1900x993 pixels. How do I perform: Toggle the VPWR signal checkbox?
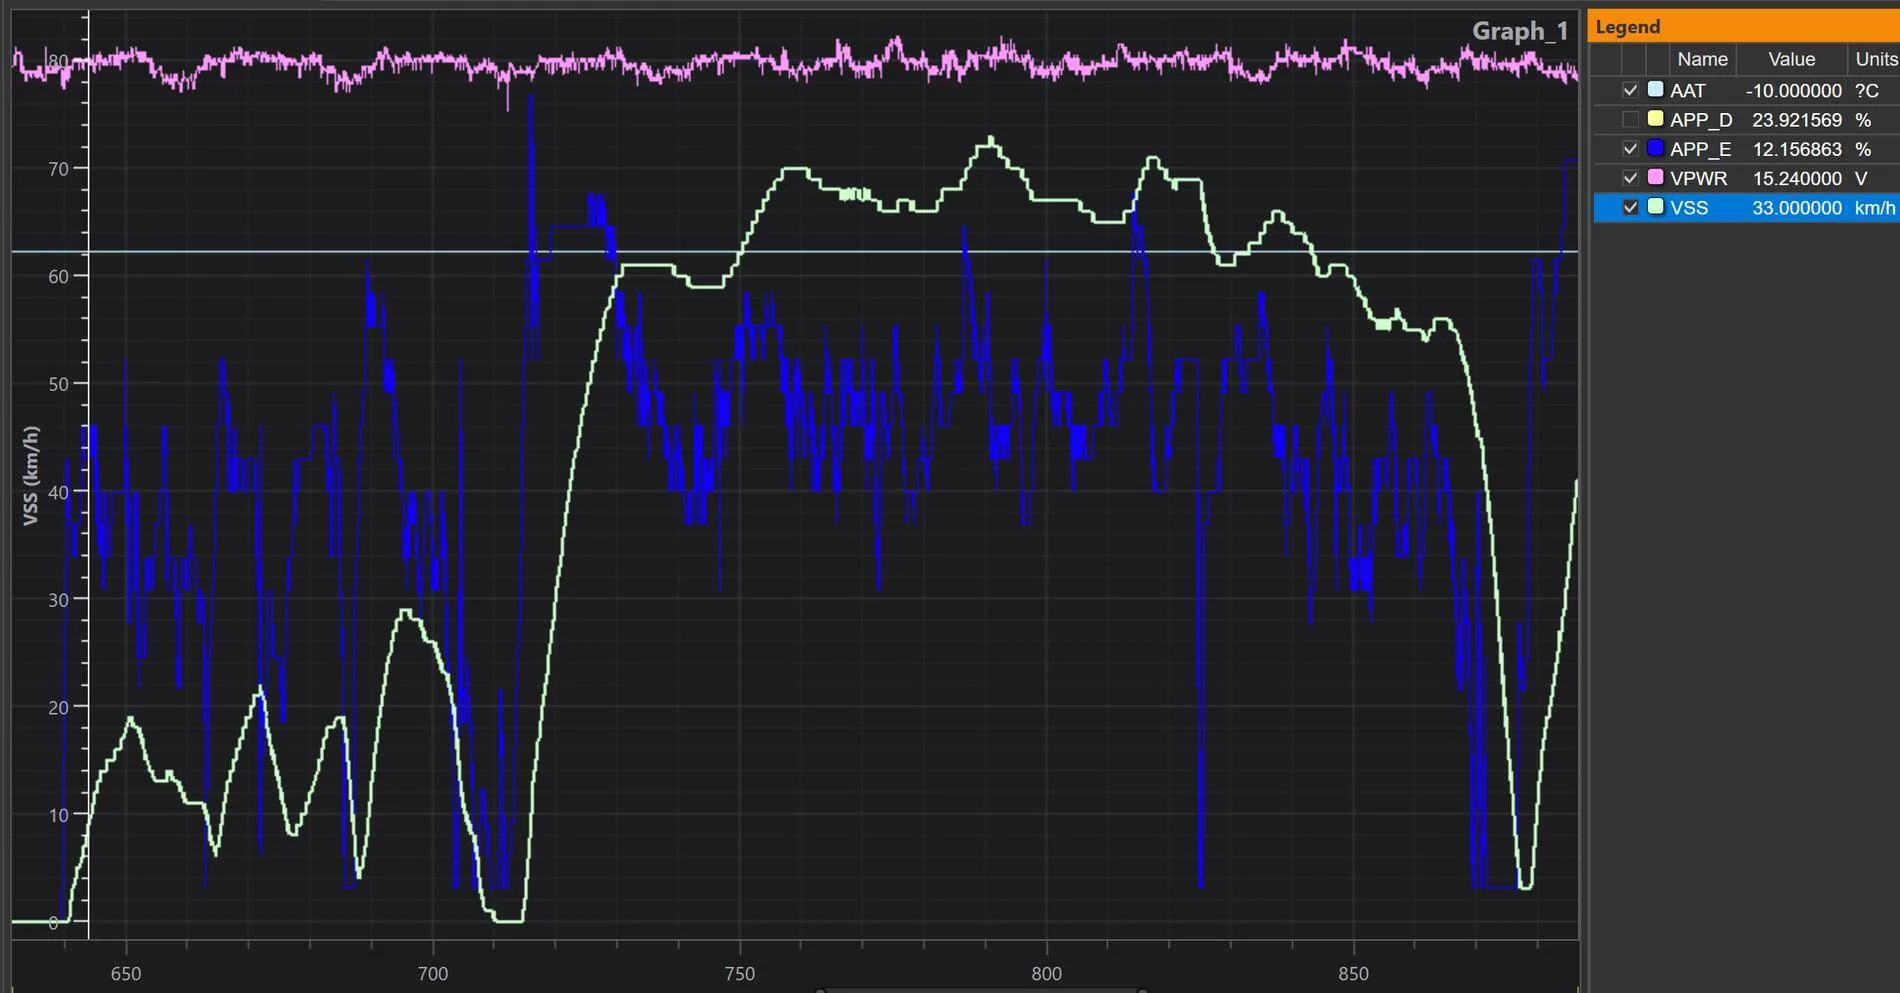pos(1630,178)
